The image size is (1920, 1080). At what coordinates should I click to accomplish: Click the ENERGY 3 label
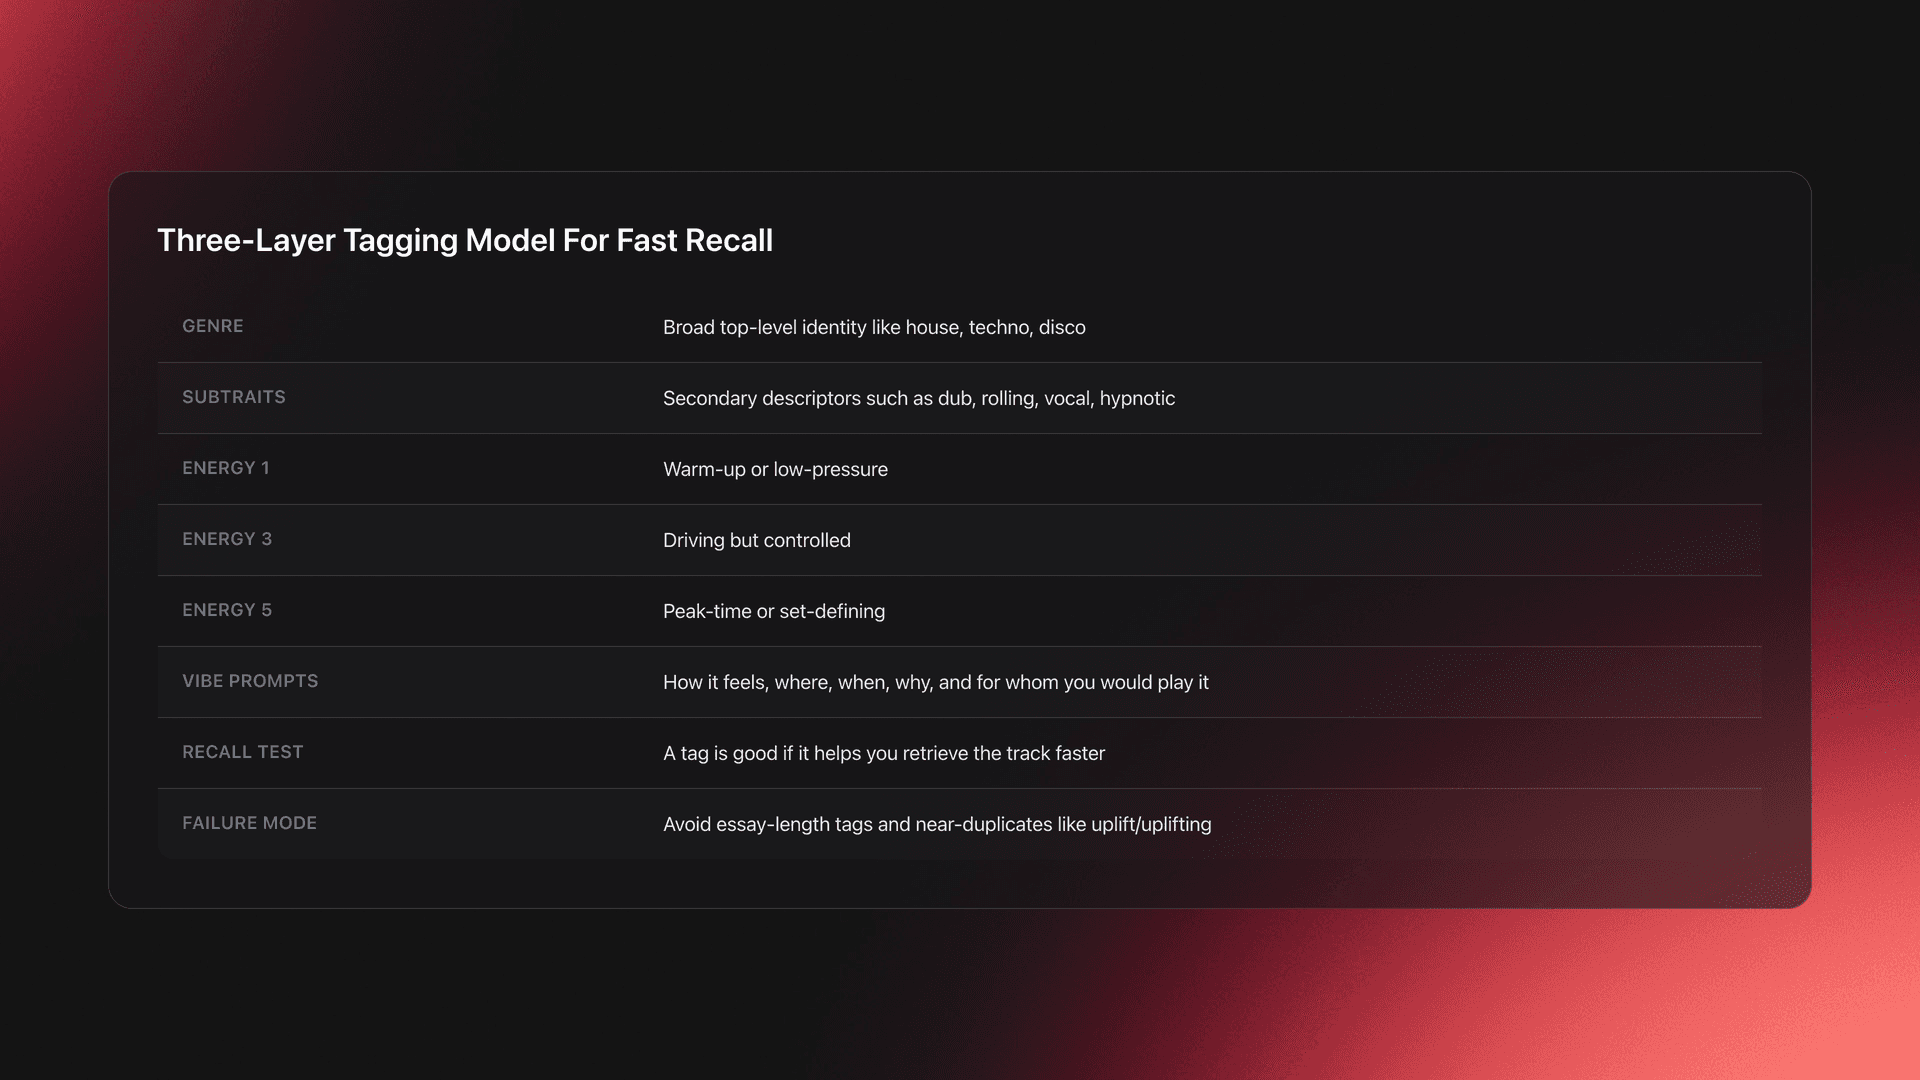pyautogui.click(x=226, y=539)
